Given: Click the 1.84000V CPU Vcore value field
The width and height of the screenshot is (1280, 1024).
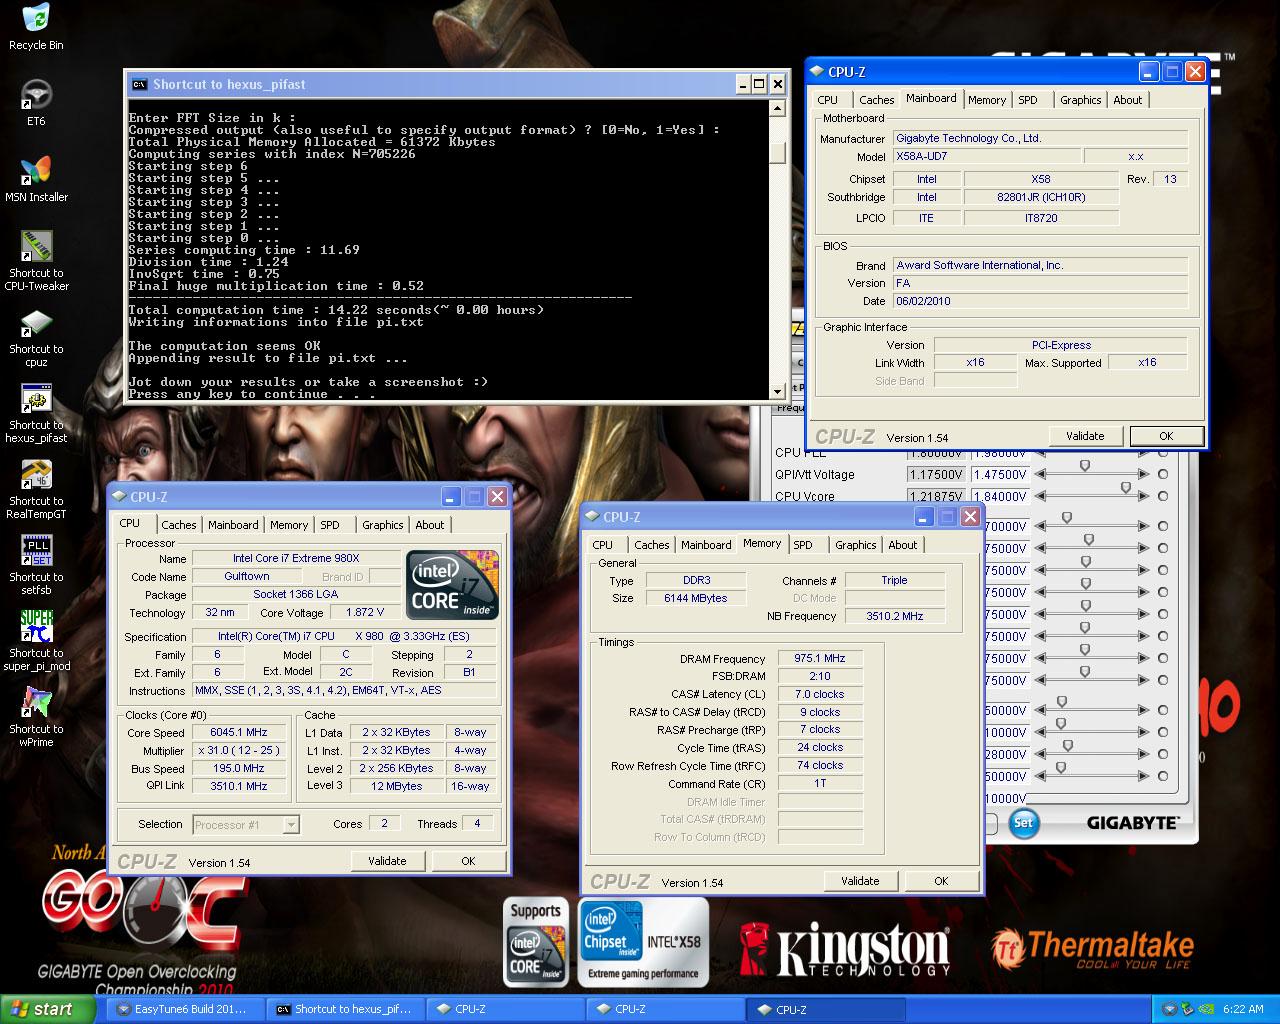Looking at the screenshot, I should (x=1000, y=497).
